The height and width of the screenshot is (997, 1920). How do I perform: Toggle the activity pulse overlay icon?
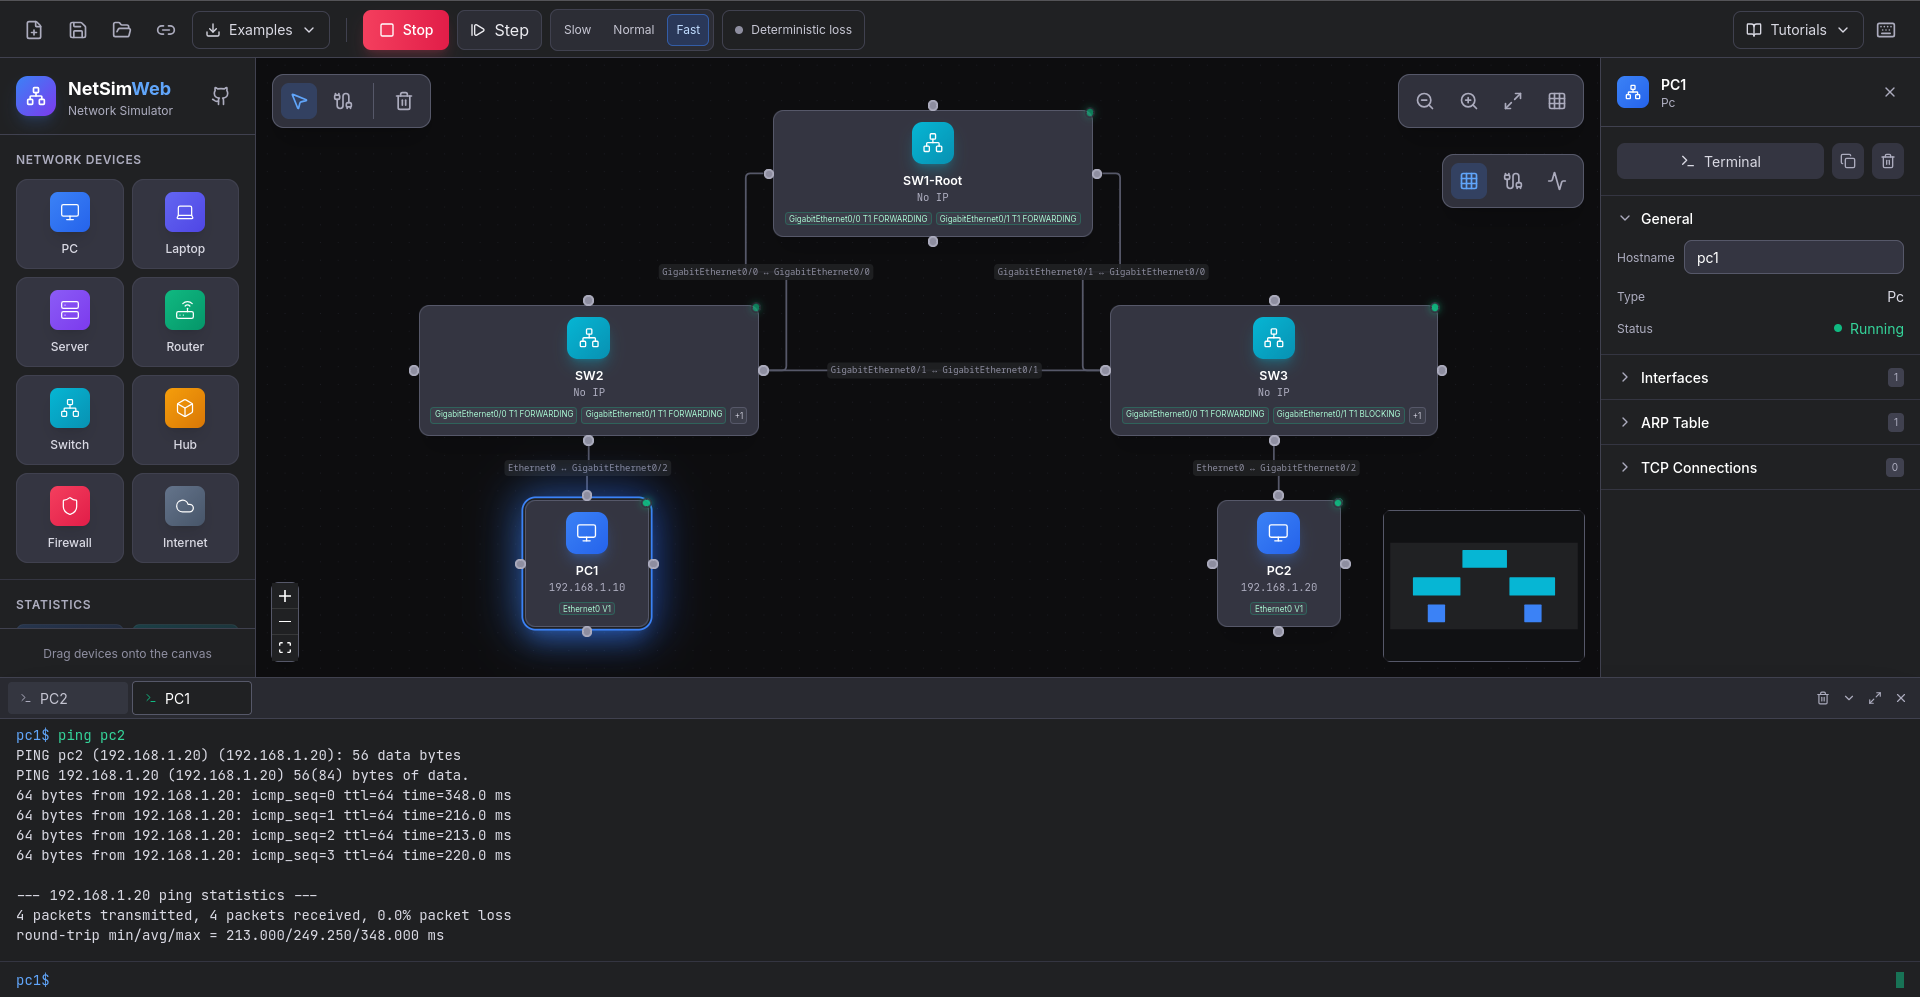(1557, 181)
